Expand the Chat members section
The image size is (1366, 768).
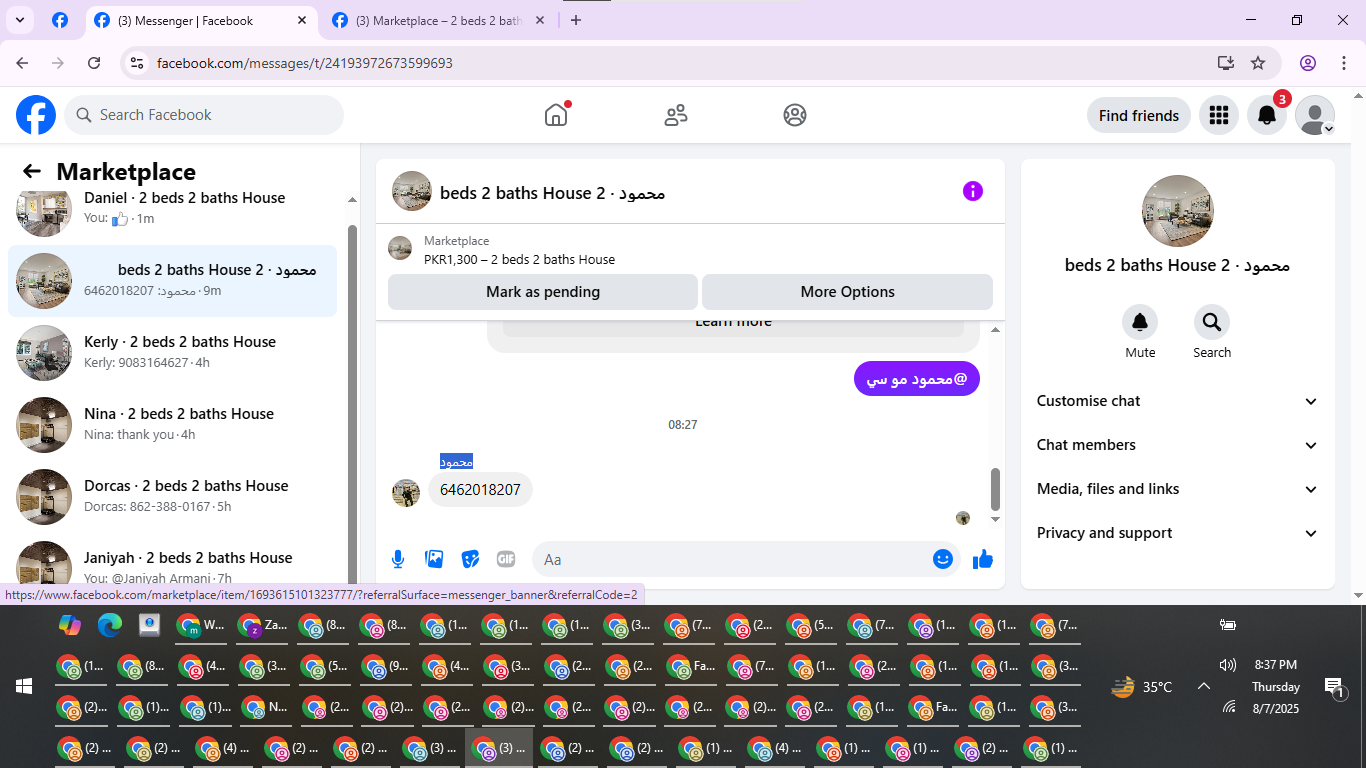1178,445
